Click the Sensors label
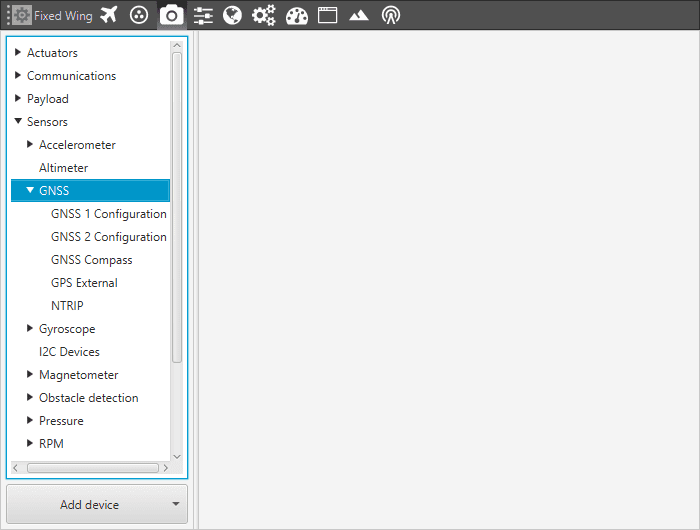Viewport: 700px width, 530px height. pyautogui.click(x=47, y=122)
